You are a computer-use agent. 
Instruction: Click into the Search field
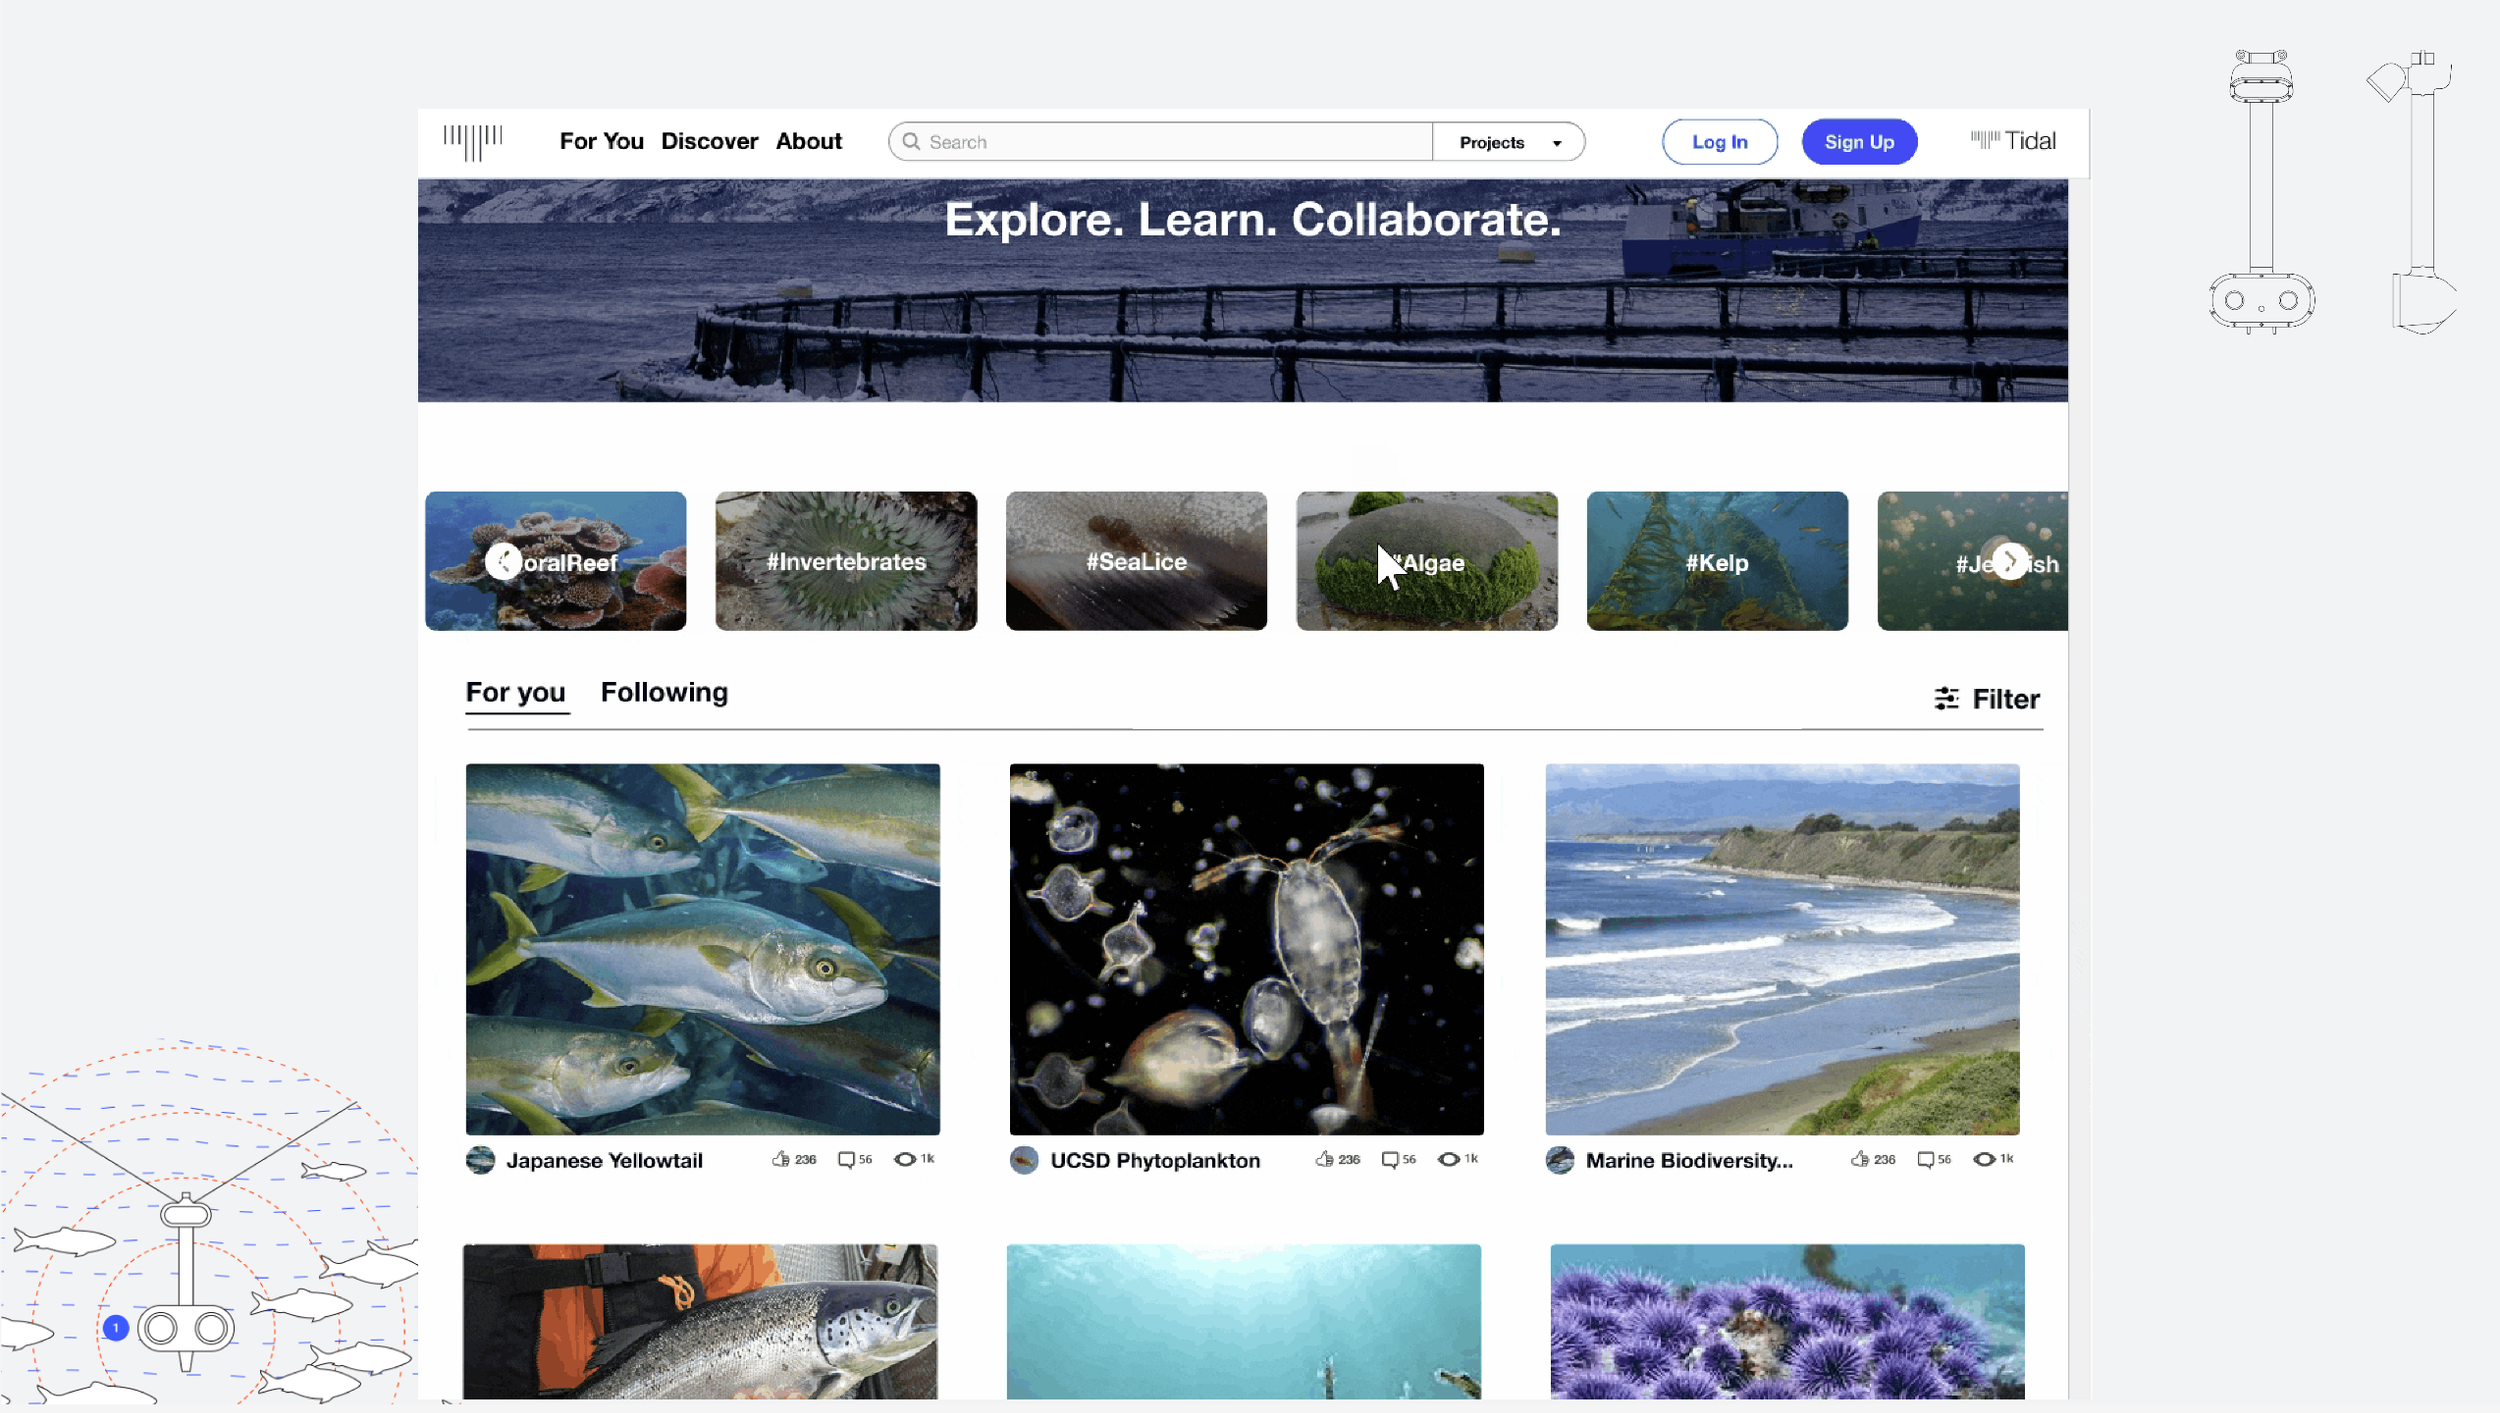[x=1160, y=142]
